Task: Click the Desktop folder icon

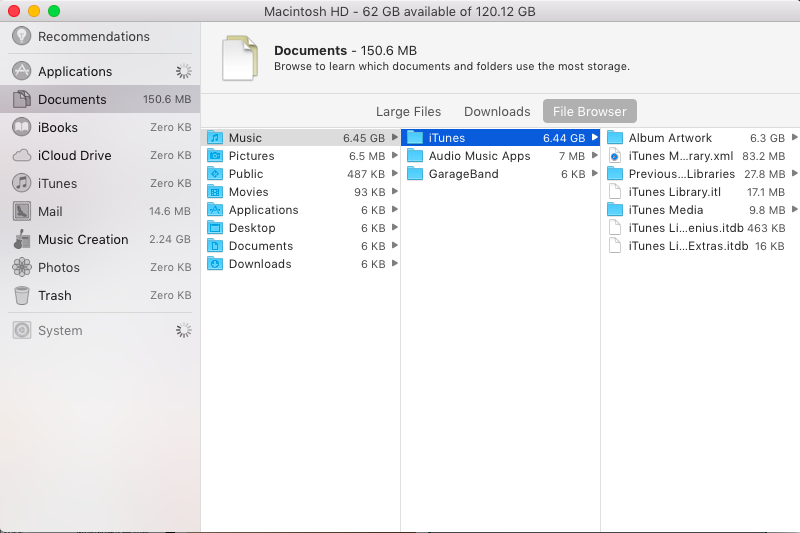Action: pos(215,228)
